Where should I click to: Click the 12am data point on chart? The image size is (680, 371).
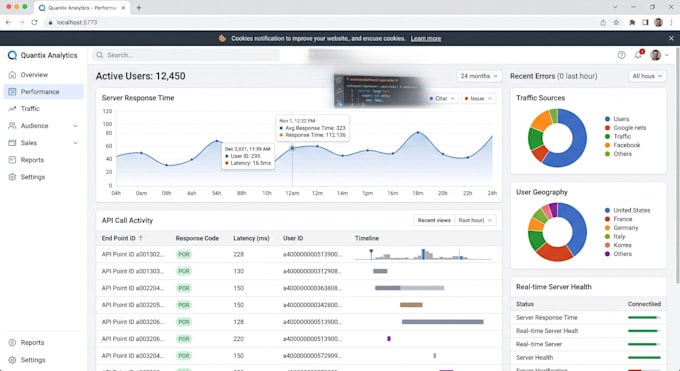[292, 148]
